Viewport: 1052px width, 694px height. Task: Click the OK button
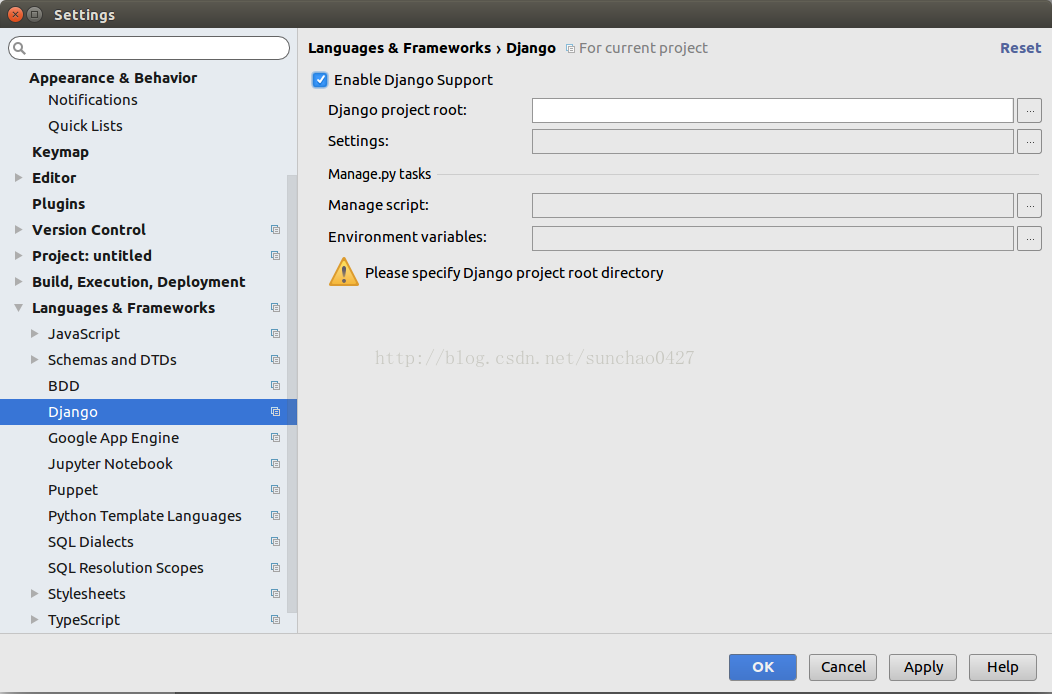click(763, 667)
